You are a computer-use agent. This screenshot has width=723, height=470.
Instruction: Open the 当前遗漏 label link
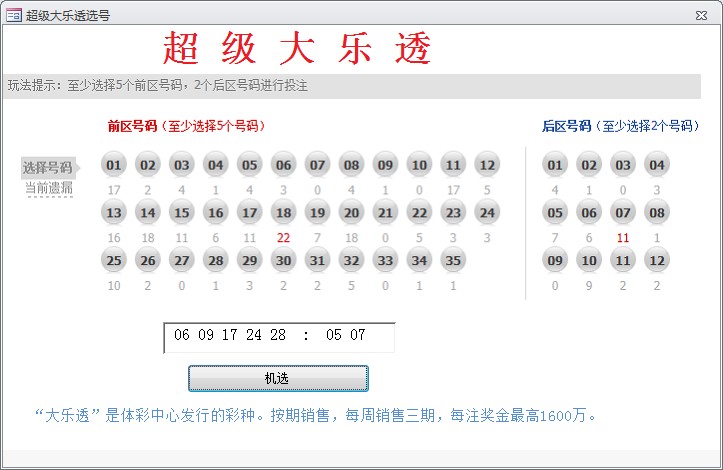click(49, 188)
